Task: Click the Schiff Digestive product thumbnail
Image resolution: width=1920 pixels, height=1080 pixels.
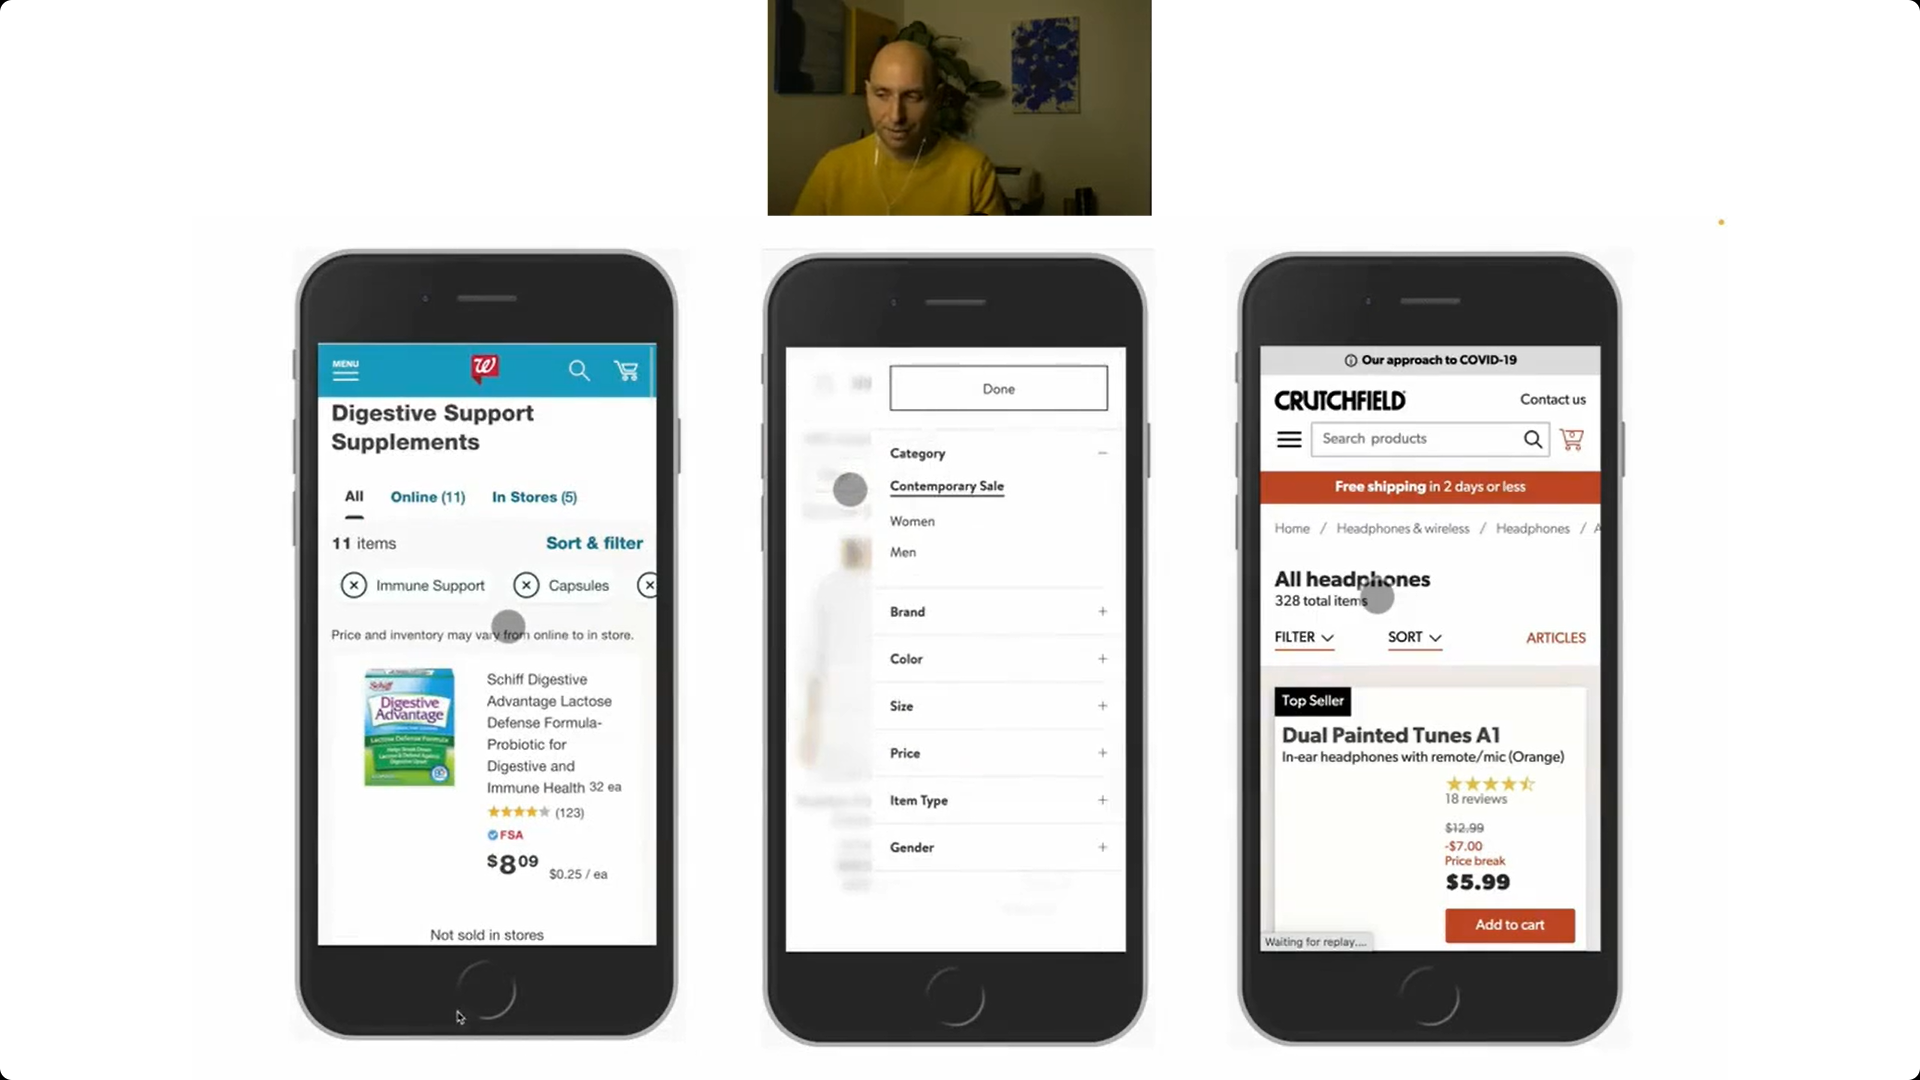Action: [409, 728]
